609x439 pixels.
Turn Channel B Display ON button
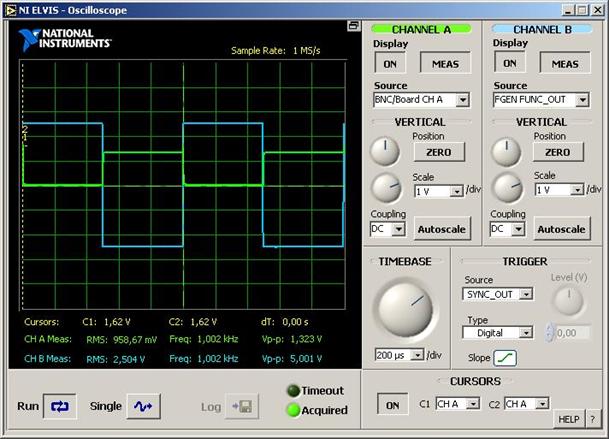coord(510,63)
